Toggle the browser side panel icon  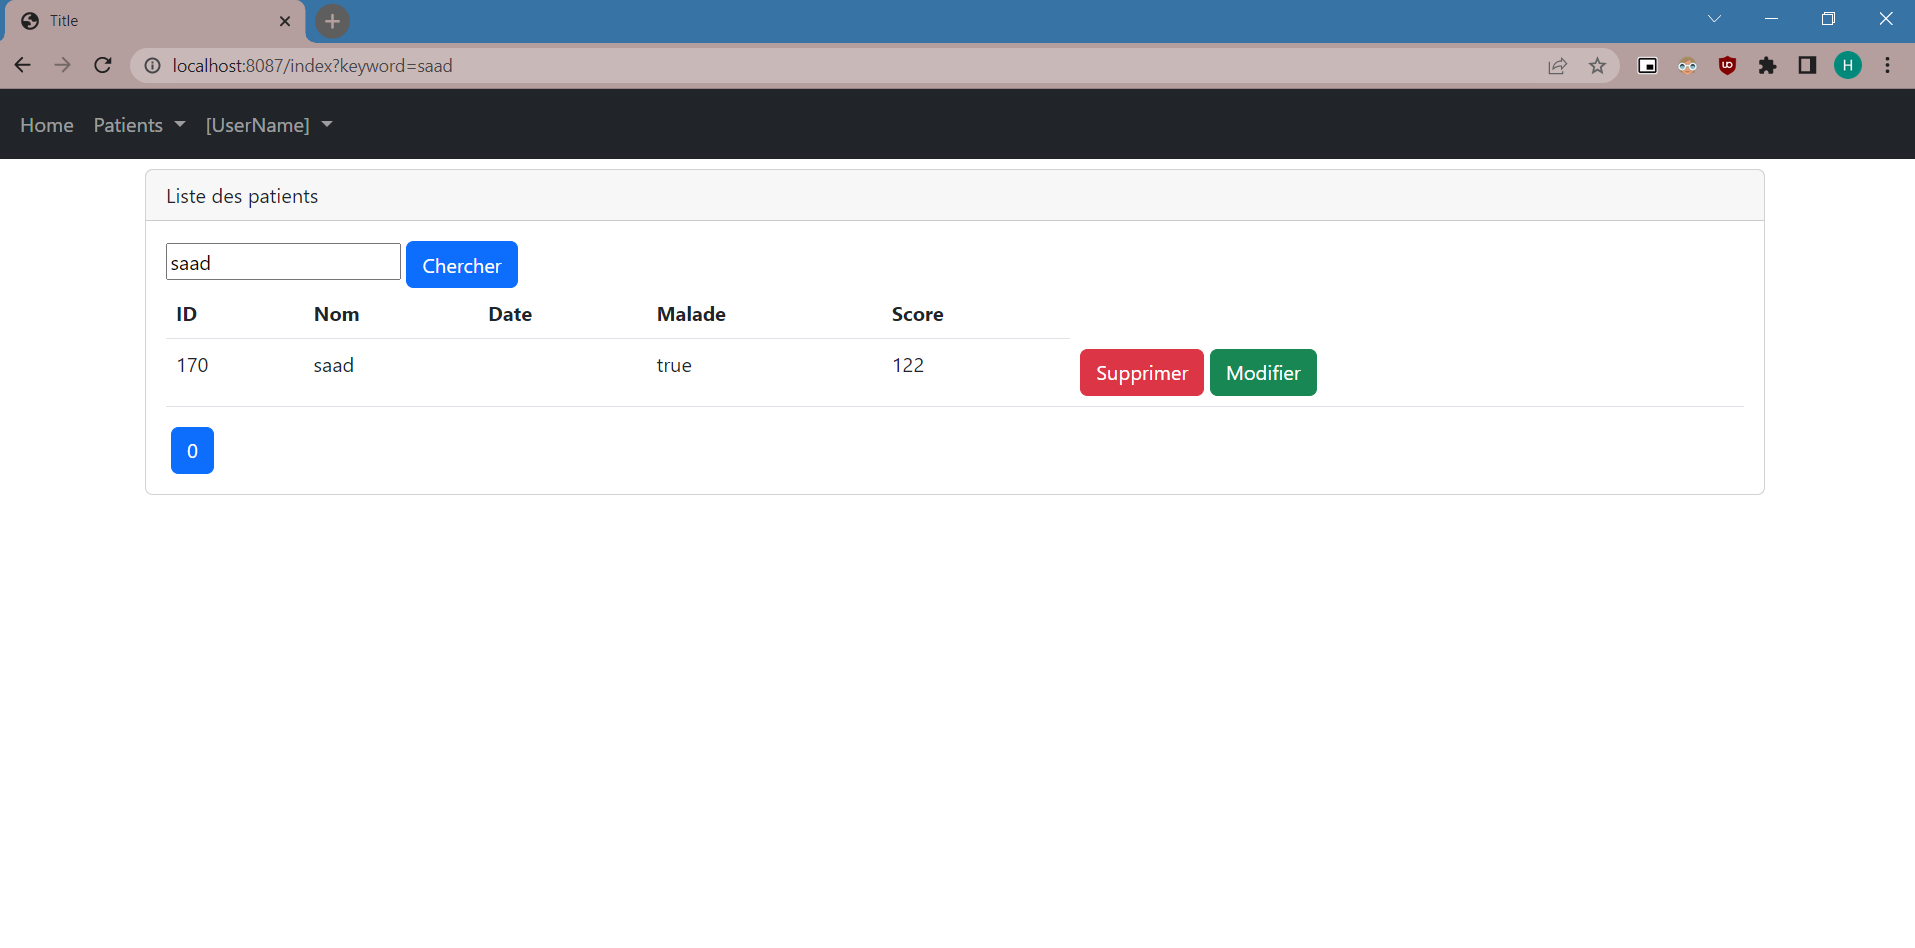pyautogui.click(x=1807, y=65)
